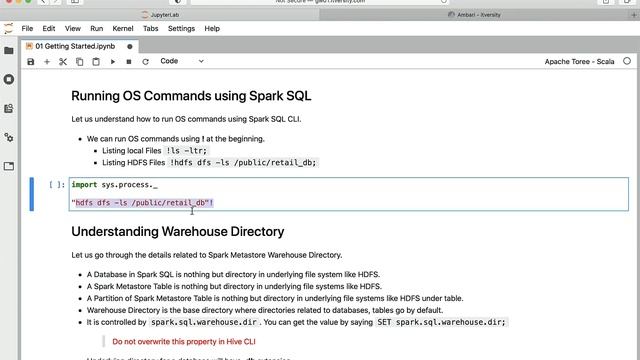This screenshot has width=640, height=360.
Task: Open the File Browser sidebar folder icon
Action: click(x=9, y=51)
